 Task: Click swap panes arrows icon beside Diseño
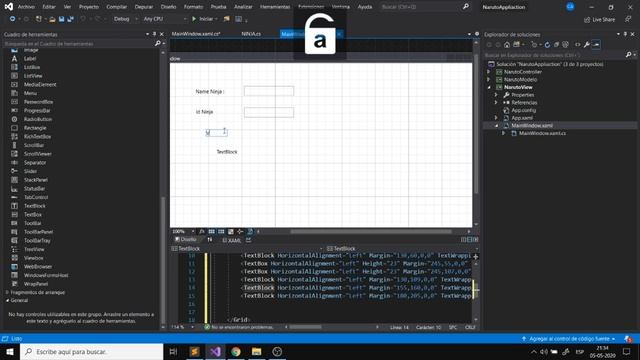[x=210, y=240]
